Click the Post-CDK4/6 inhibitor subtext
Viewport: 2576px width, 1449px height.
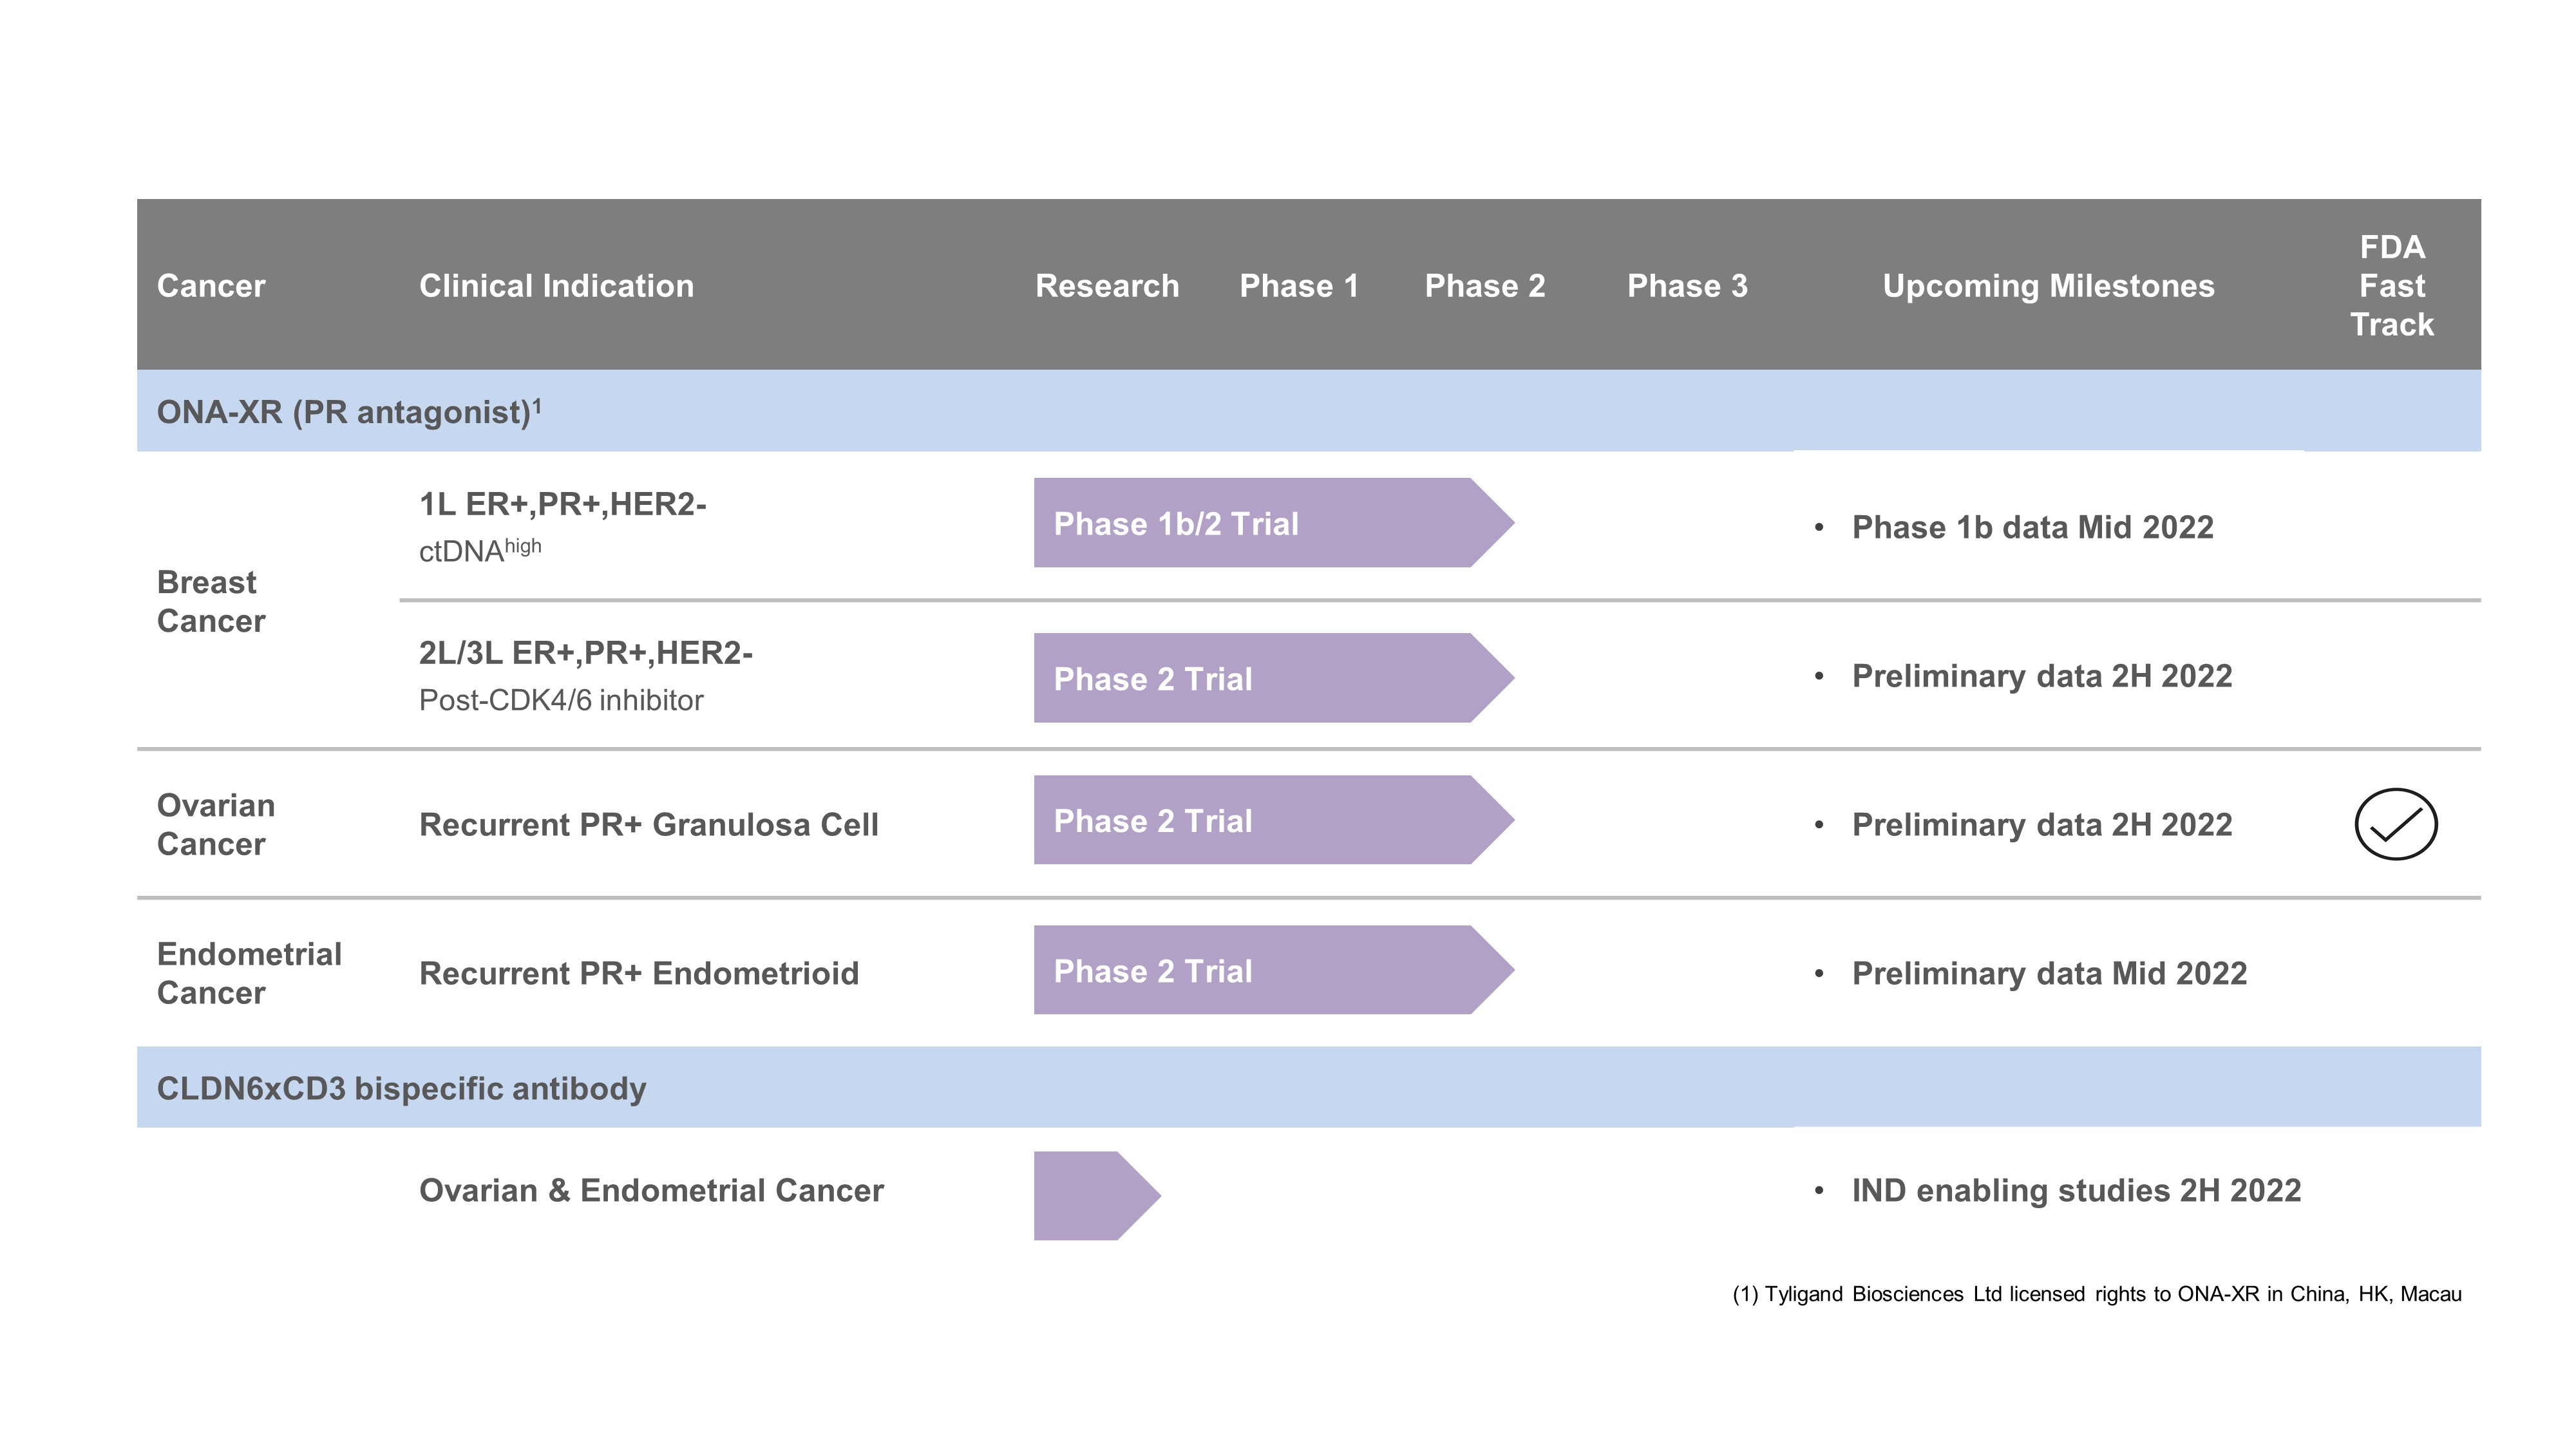tap(560, 700)
